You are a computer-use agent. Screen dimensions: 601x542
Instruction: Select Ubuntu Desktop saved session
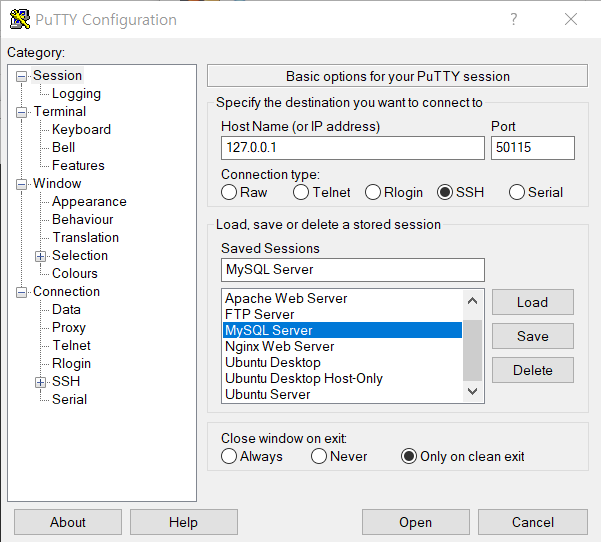343,362
